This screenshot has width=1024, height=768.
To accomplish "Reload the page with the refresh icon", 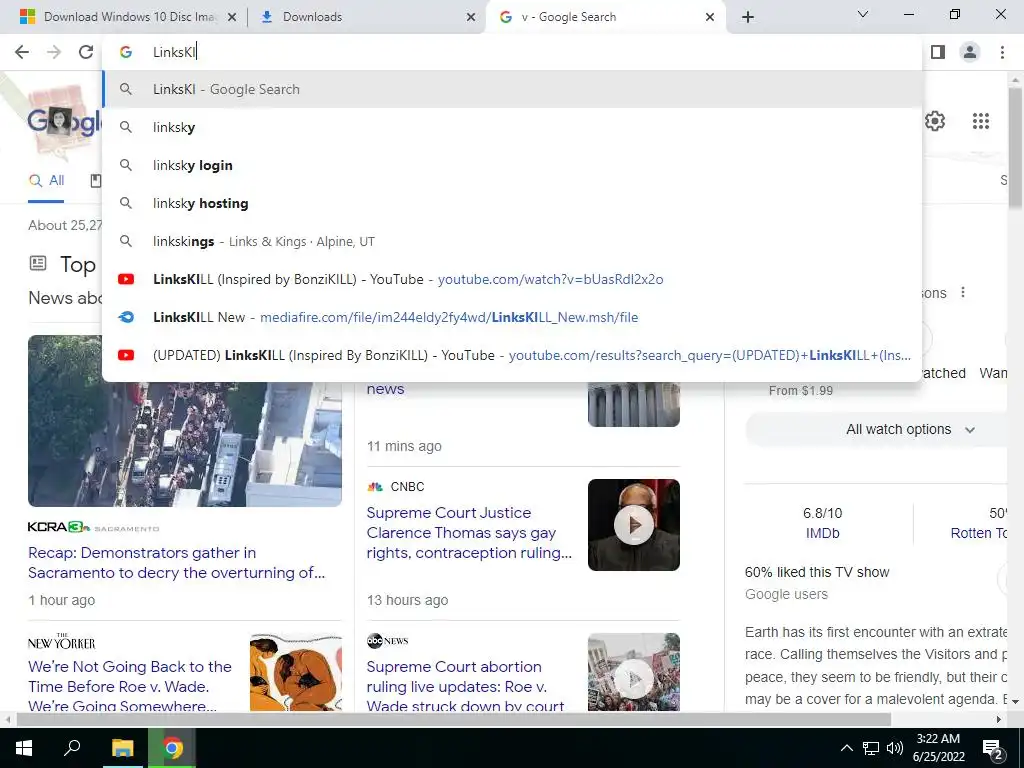I will click(x=86, y=52).
